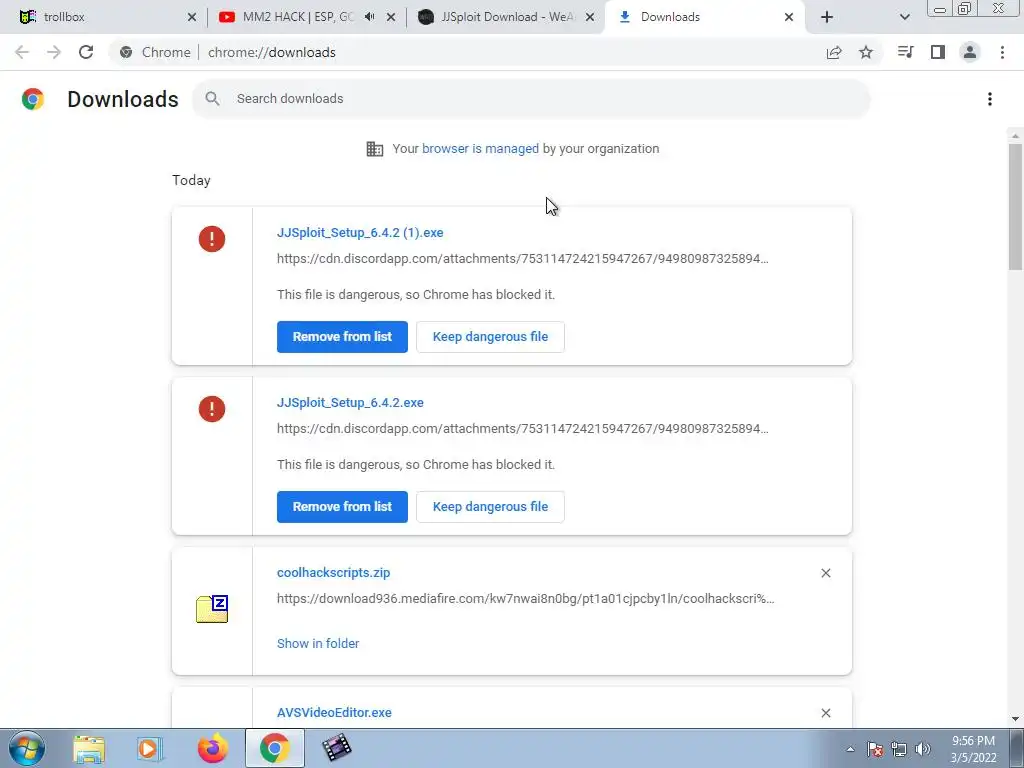Close the JJSploit Download tab
This screenshot has width=1024, height=768.
coord(590,18)
